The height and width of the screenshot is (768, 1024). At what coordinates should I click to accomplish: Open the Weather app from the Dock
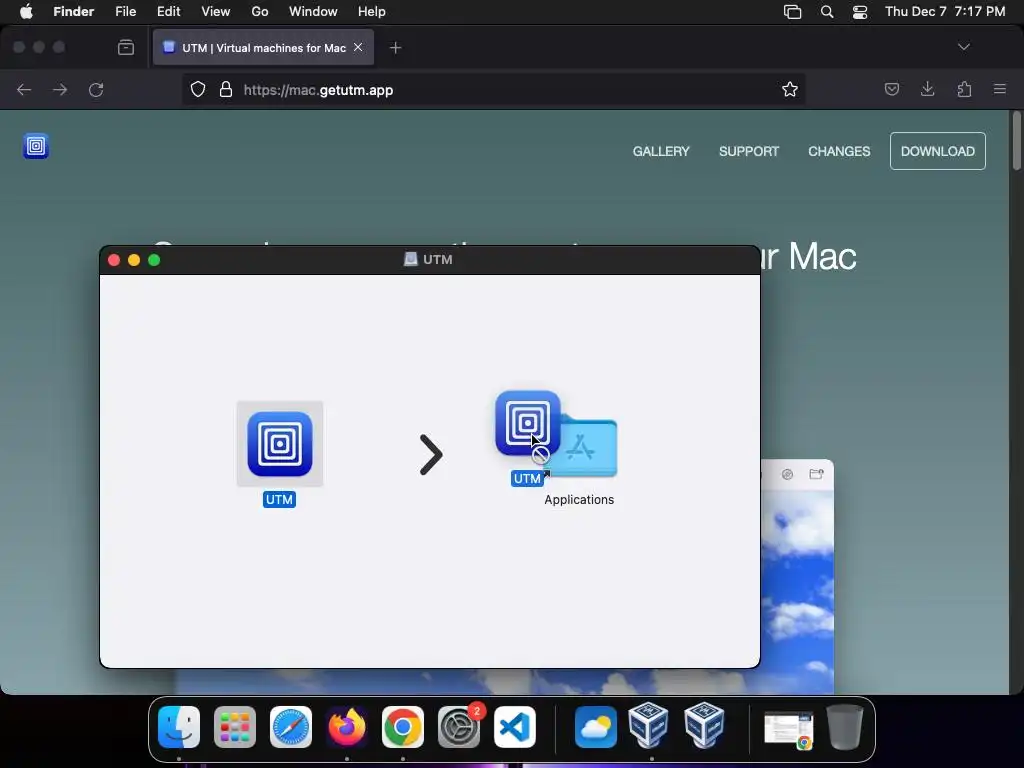tap(596, 726)
